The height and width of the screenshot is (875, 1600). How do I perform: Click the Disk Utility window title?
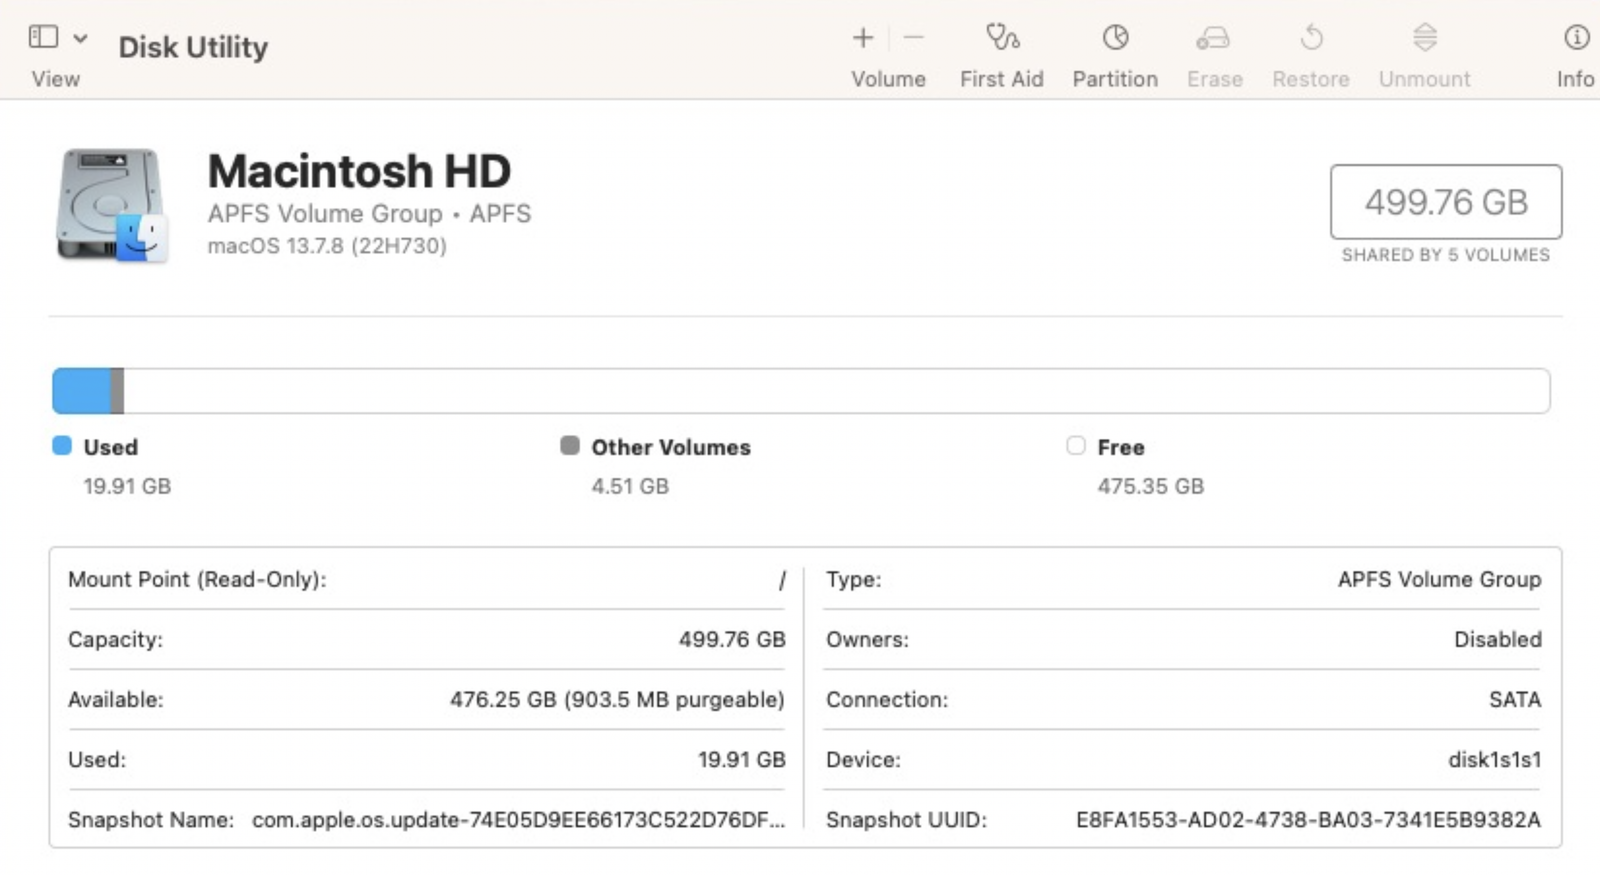[x=193, y=47]
